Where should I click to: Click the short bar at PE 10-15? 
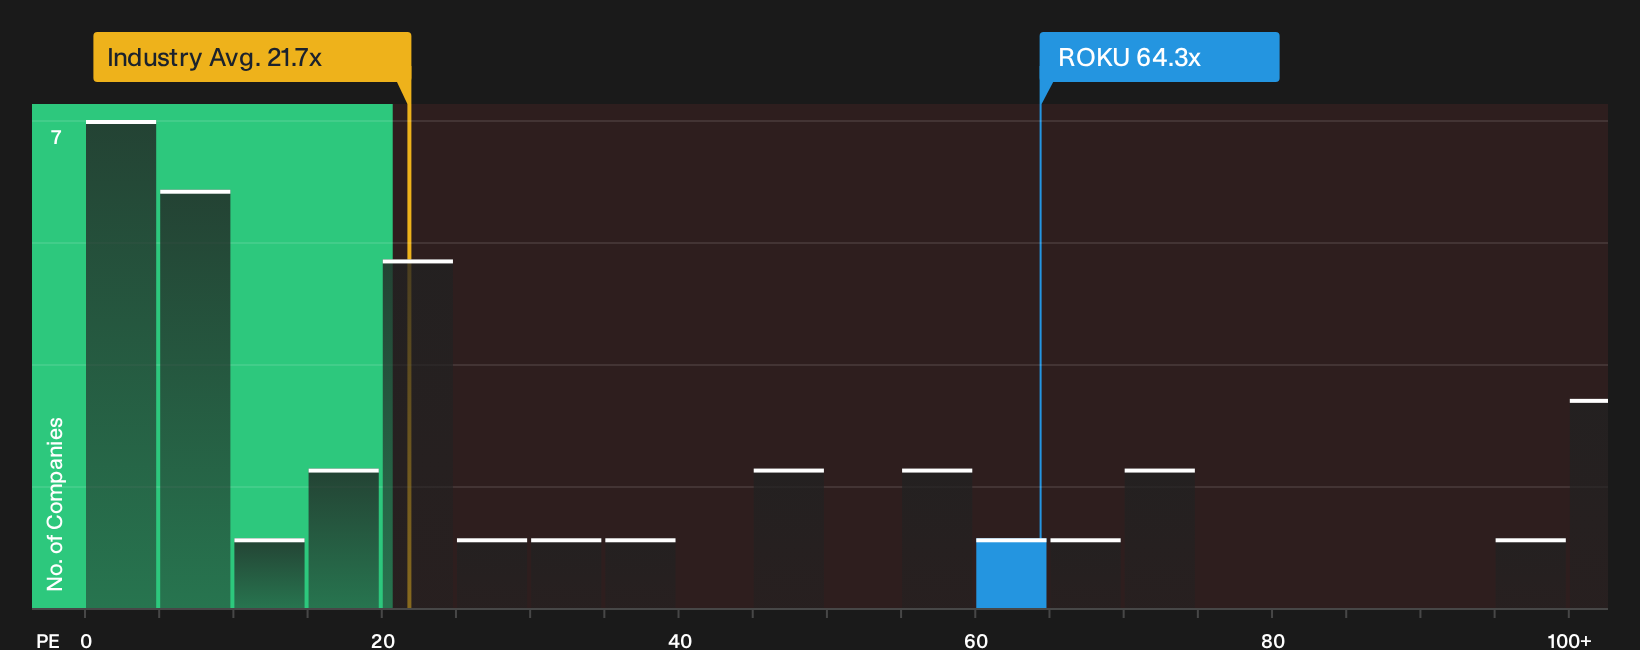point(269,574)
